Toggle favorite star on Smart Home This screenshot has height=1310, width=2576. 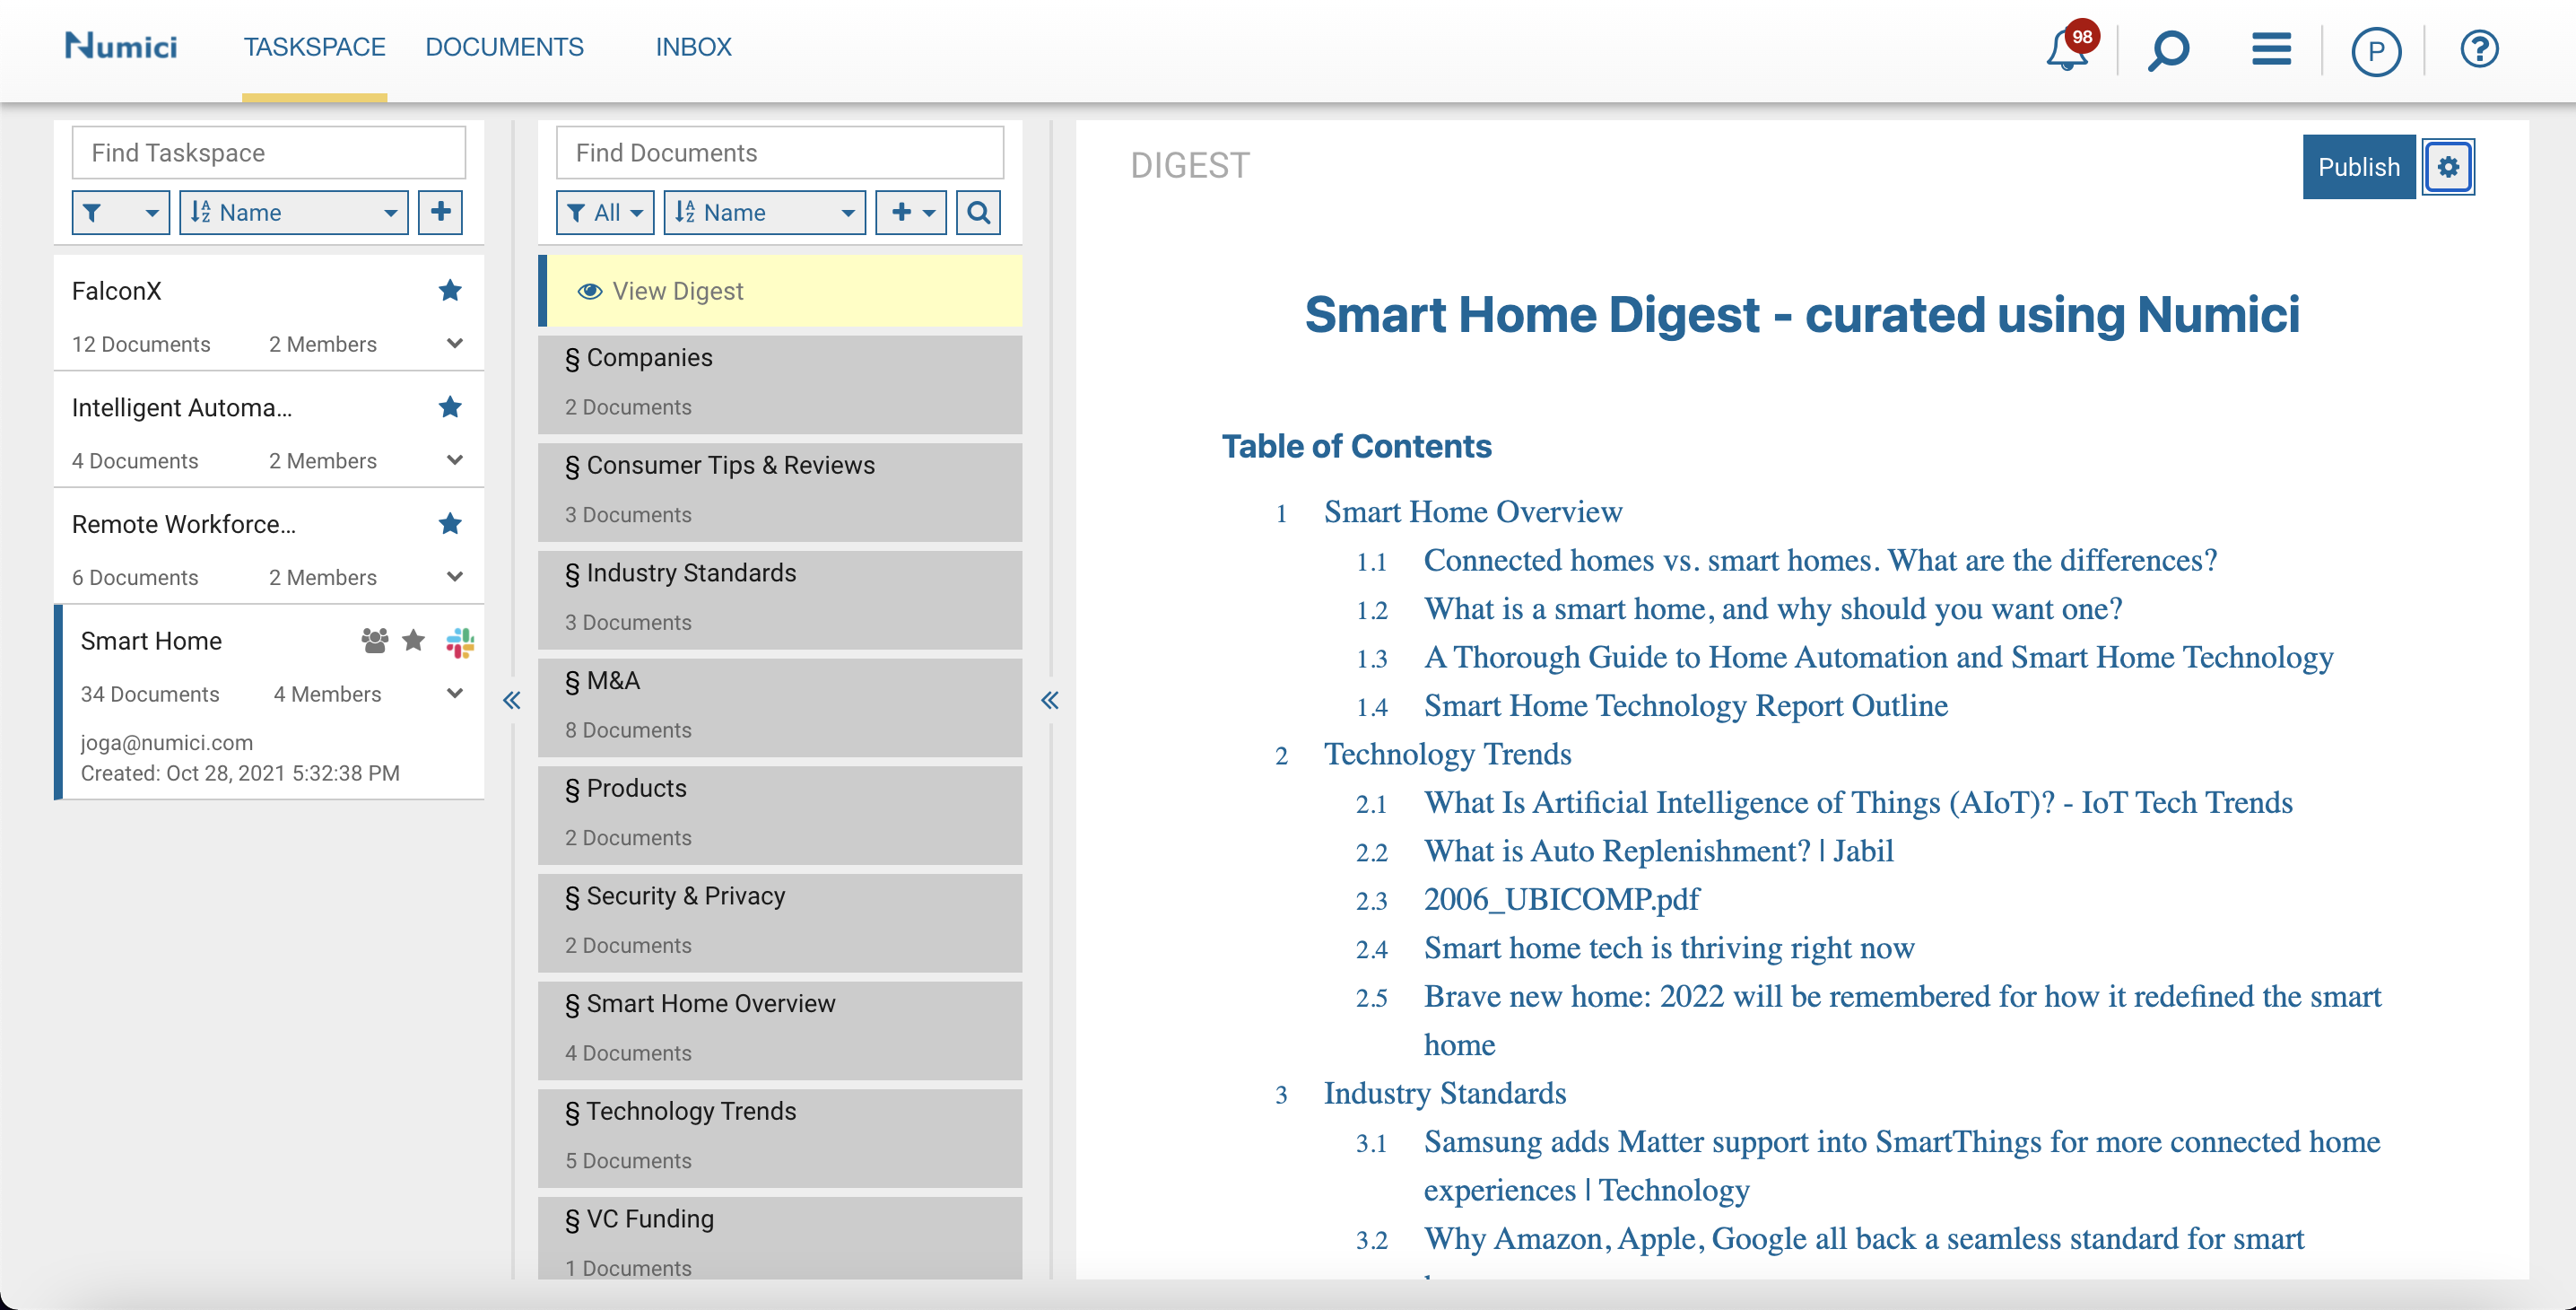click(x=413, y=641)
